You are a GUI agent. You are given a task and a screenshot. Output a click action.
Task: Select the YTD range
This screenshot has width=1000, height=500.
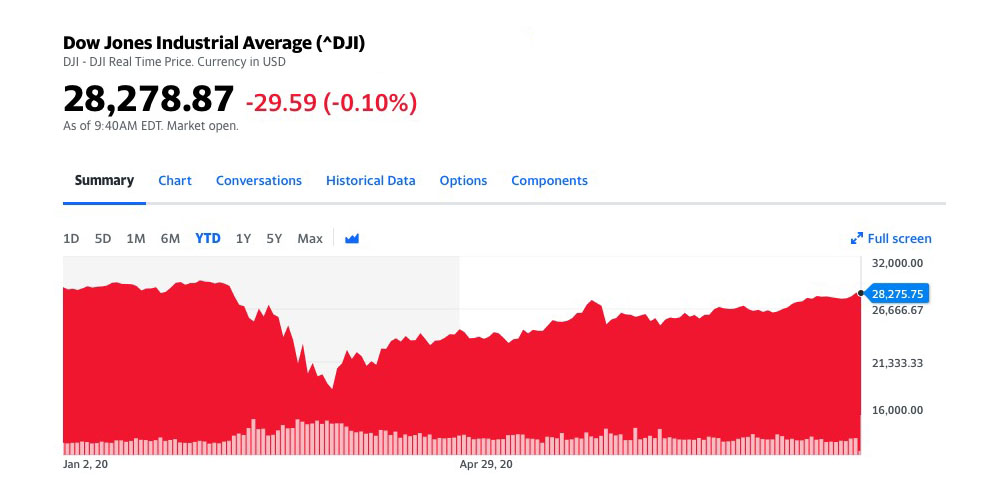pos(208,239)
